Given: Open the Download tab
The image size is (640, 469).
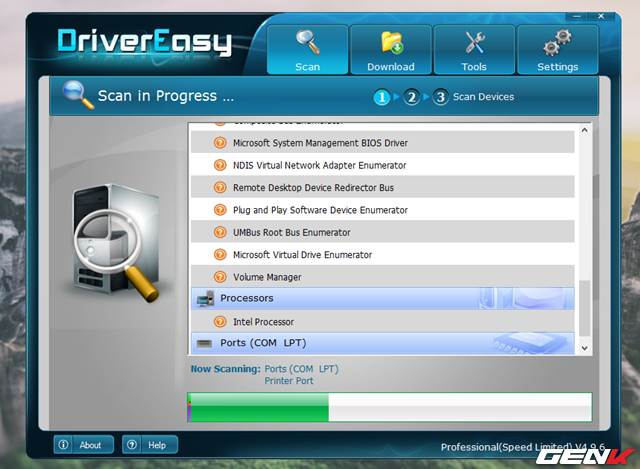Looking at the screenshot, I should (390, 50).
